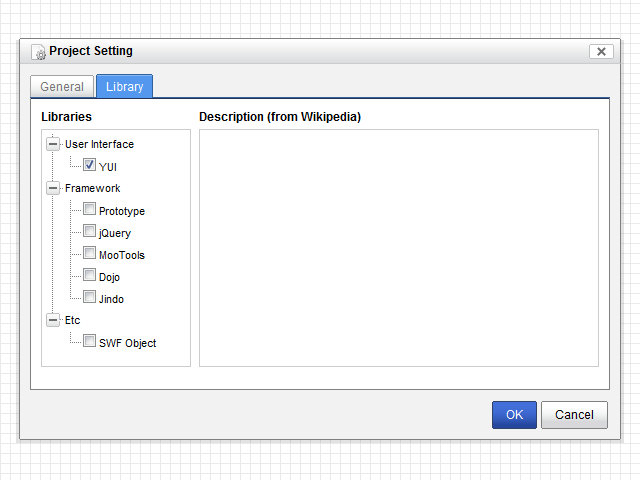Check the SWF Object checkbox
The width and height of the screenshot is (640, 480).
coord(90,342)
